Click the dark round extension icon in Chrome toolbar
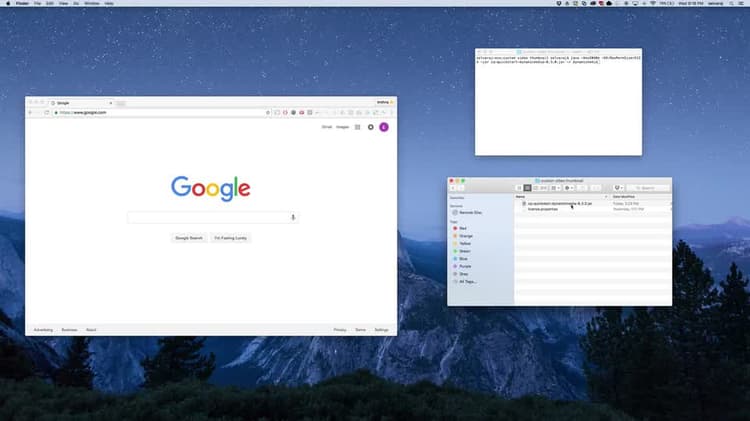This screenshot has width=750, height=421. pyautogui.click(x=293, y=112)
